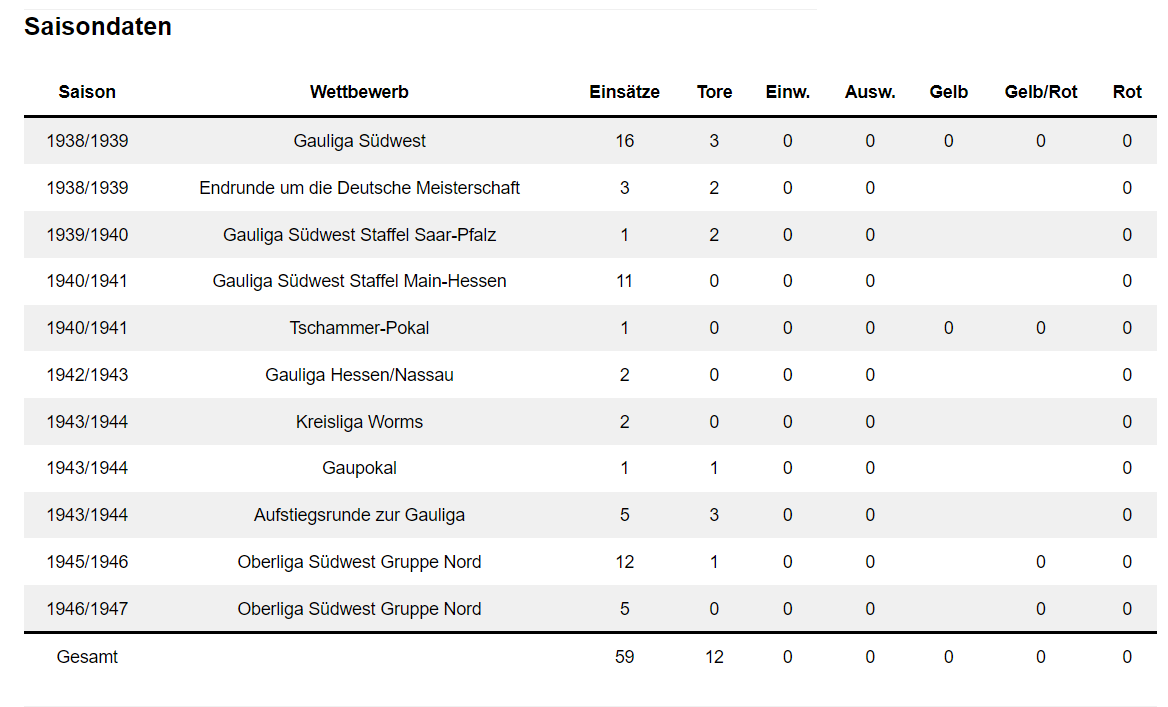This screenshot has height=707, width=1168.
Task: Select Aufstiegsrunde zur Gauliga row
Action: coord(590,515)
